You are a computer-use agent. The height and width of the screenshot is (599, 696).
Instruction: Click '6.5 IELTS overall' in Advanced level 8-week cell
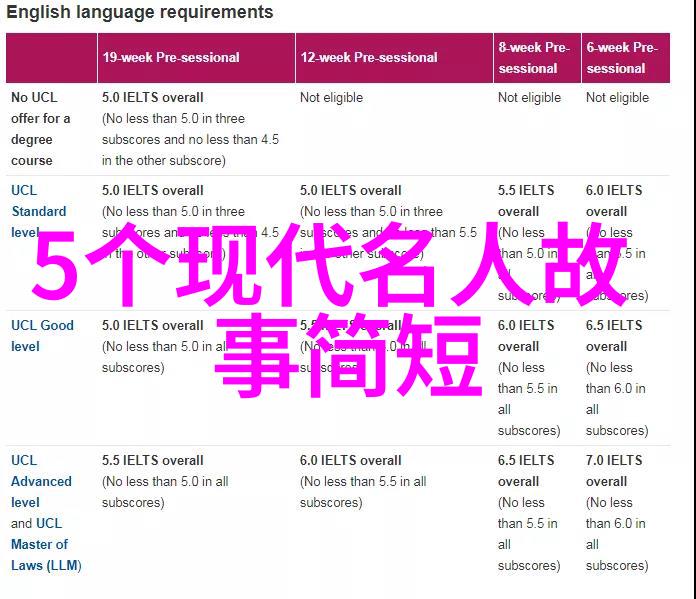[x=526, y=471]
